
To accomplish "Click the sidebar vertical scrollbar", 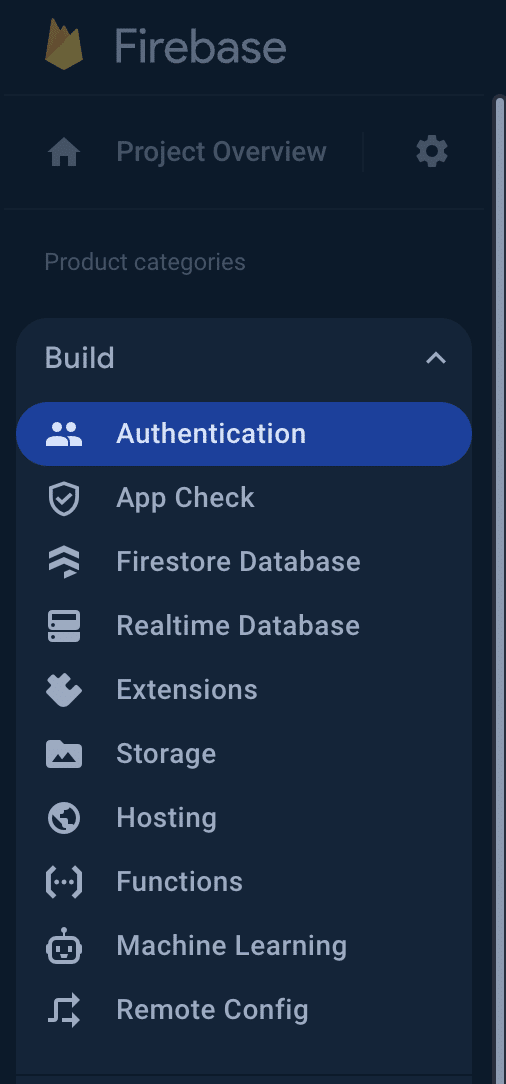I will [499, 590].
